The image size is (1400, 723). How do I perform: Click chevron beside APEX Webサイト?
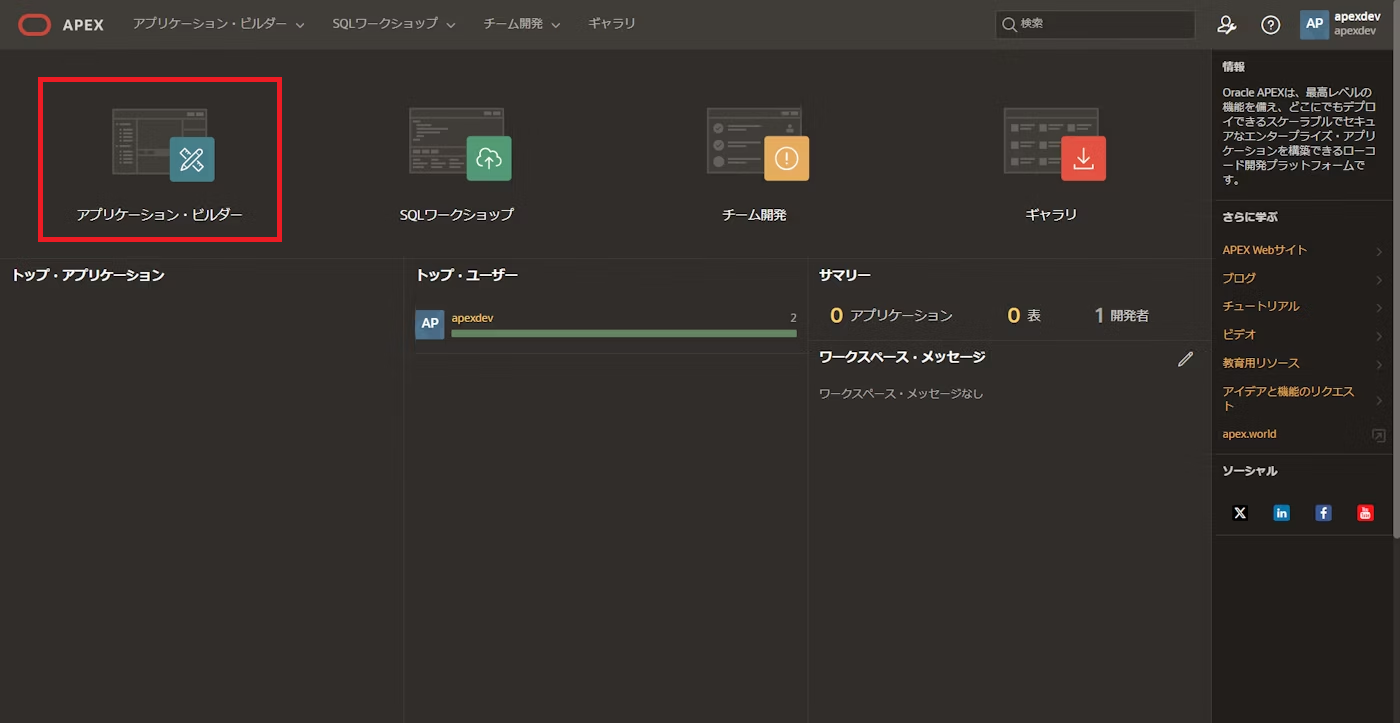[1379, 251]
